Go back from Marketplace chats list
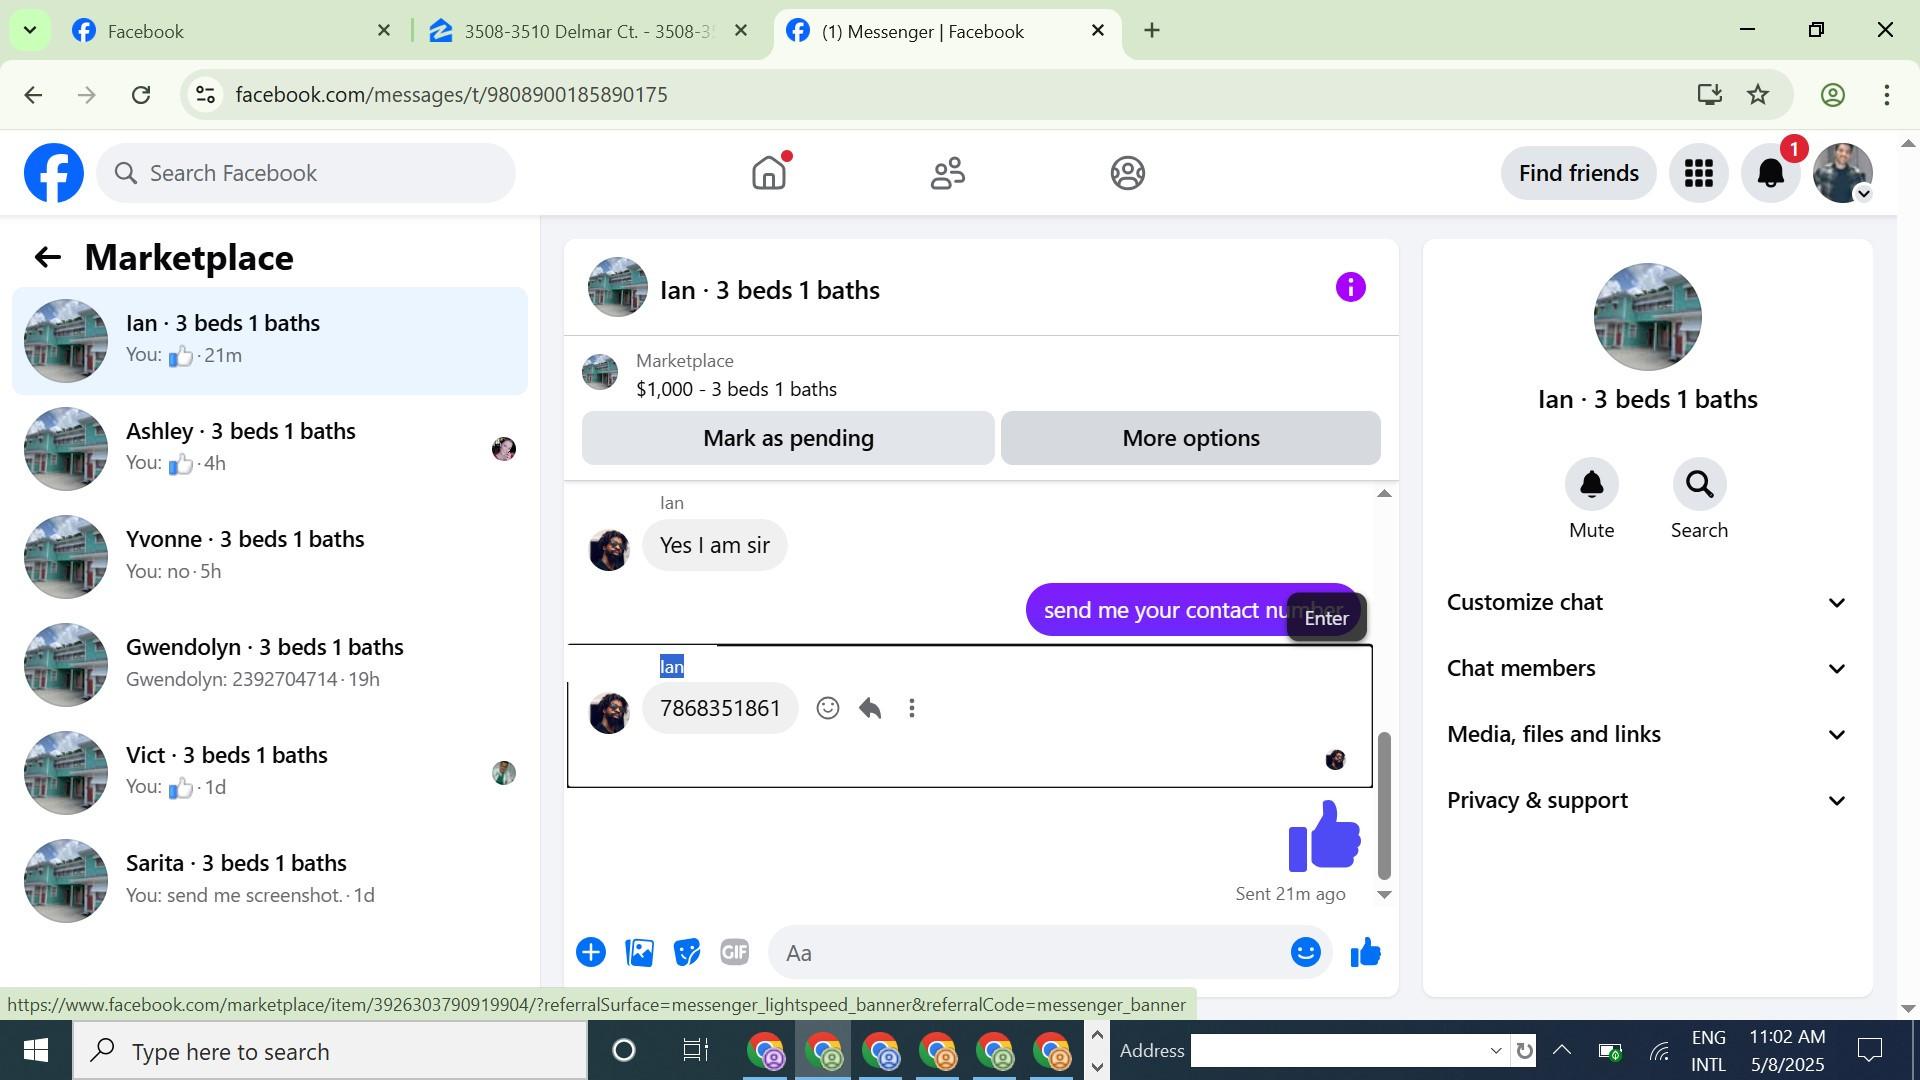The width and height of the screenshot is (1920, 1080). [47, 258]
